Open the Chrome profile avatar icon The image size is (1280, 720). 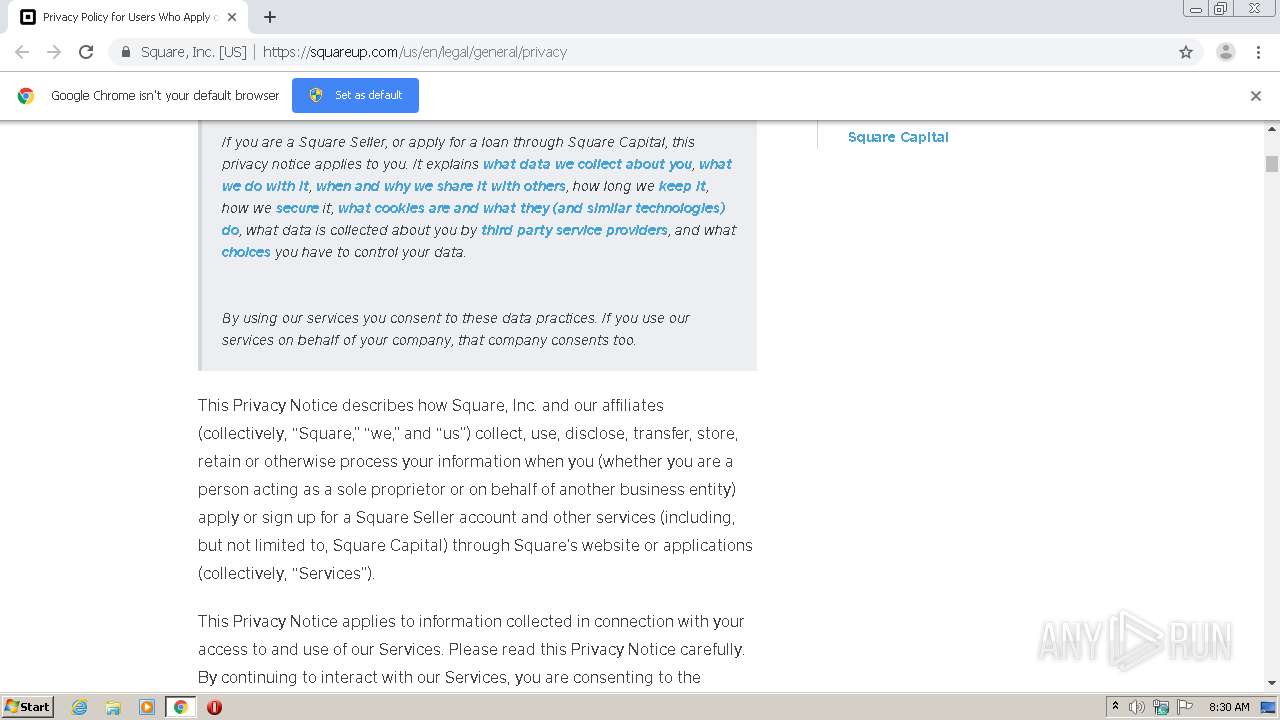tap(1226, 52)
